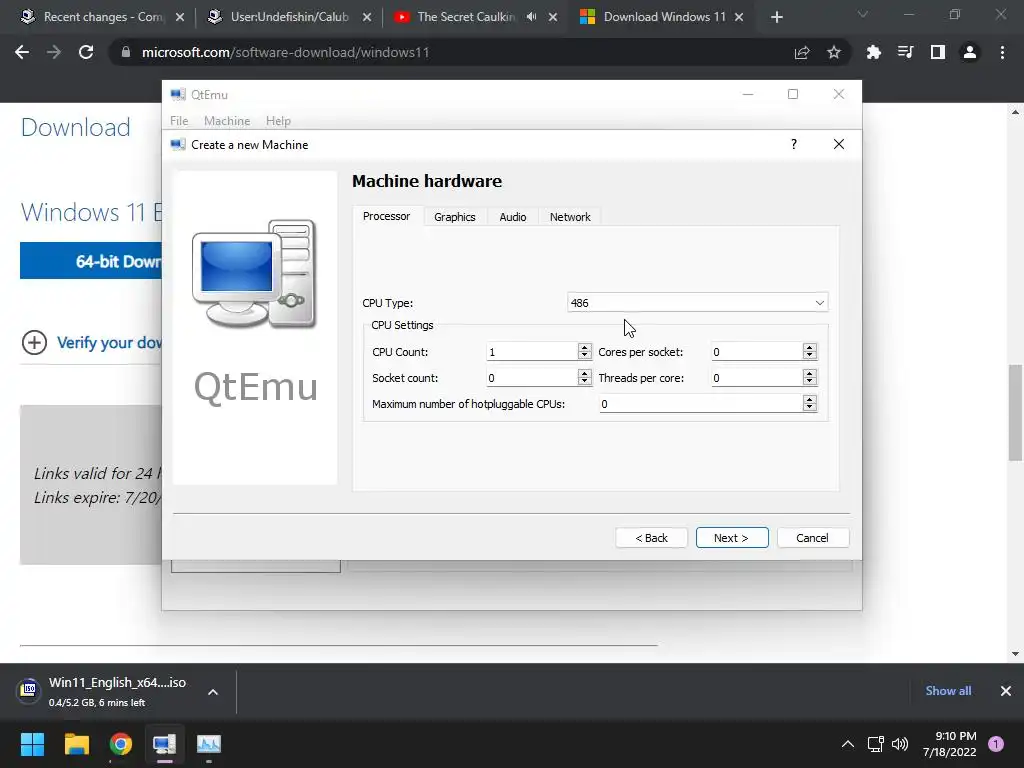This screenshot has height=768, width=1024.
Task: Click Show all downloads link
Action: point(948,690)
